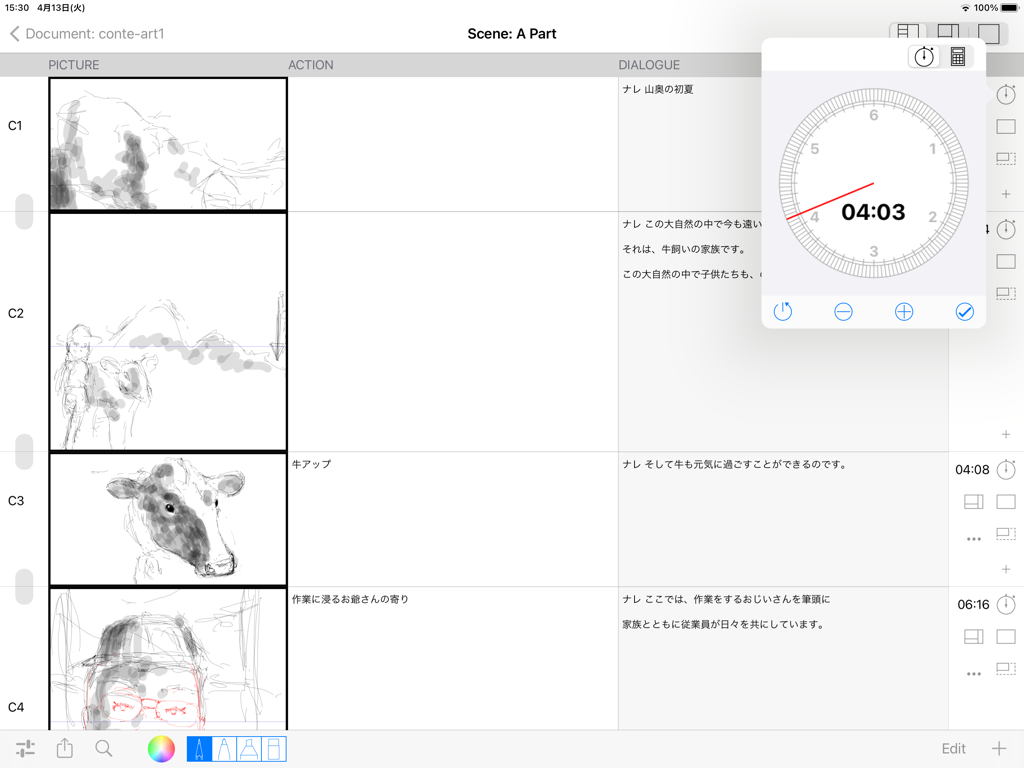Open the drawing settings sliders
This screenshot has width=1024, height=768.
pos(27,748)
